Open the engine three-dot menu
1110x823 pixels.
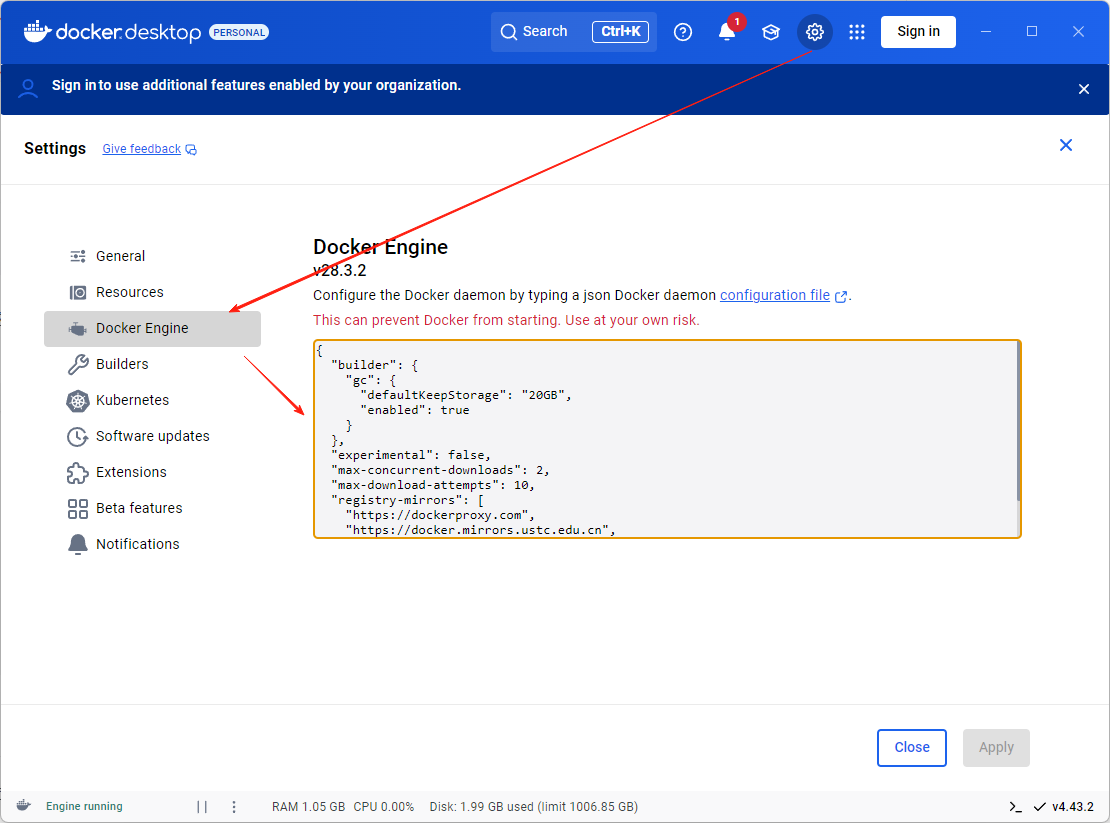click(234, 807)
